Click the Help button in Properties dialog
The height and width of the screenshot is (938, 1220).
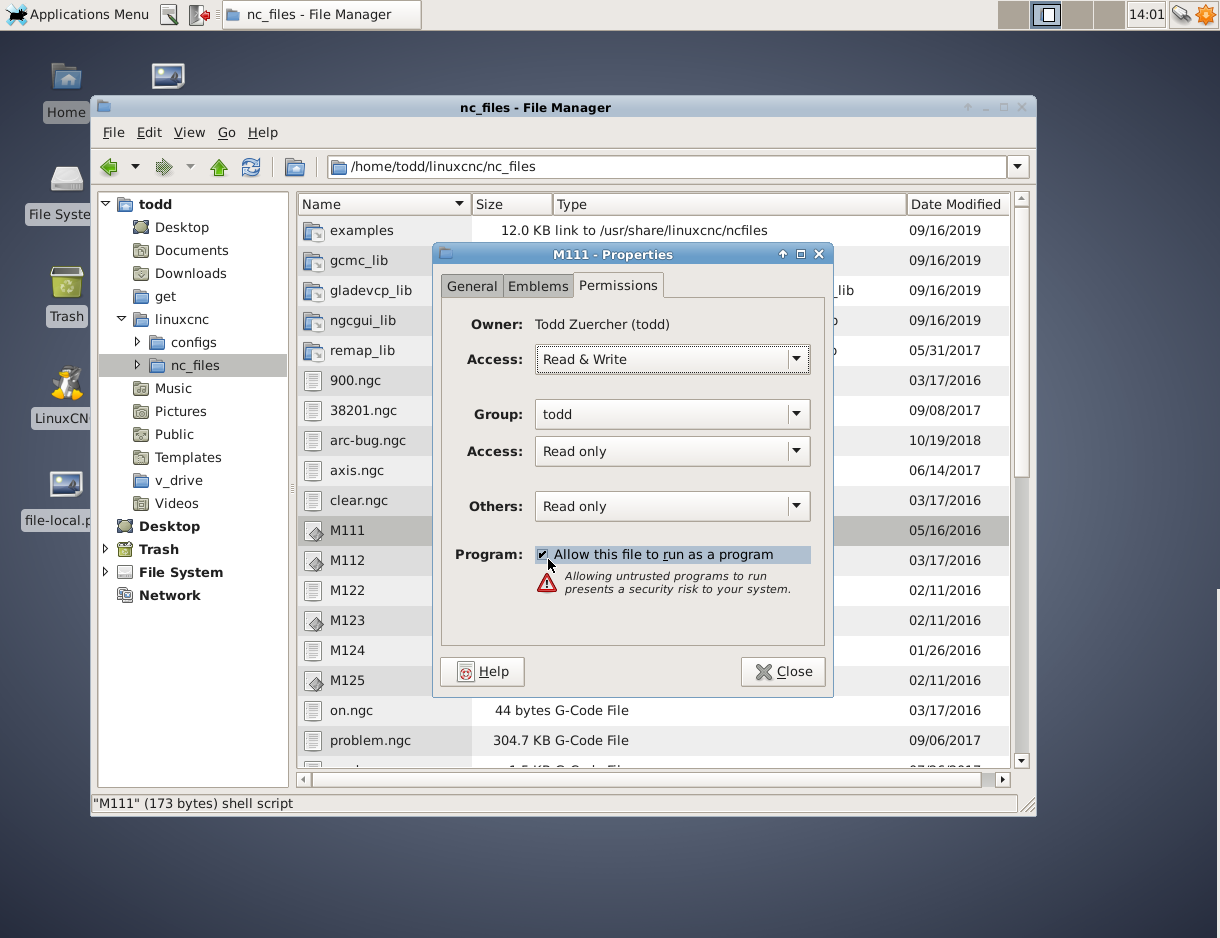pos(482,672)
